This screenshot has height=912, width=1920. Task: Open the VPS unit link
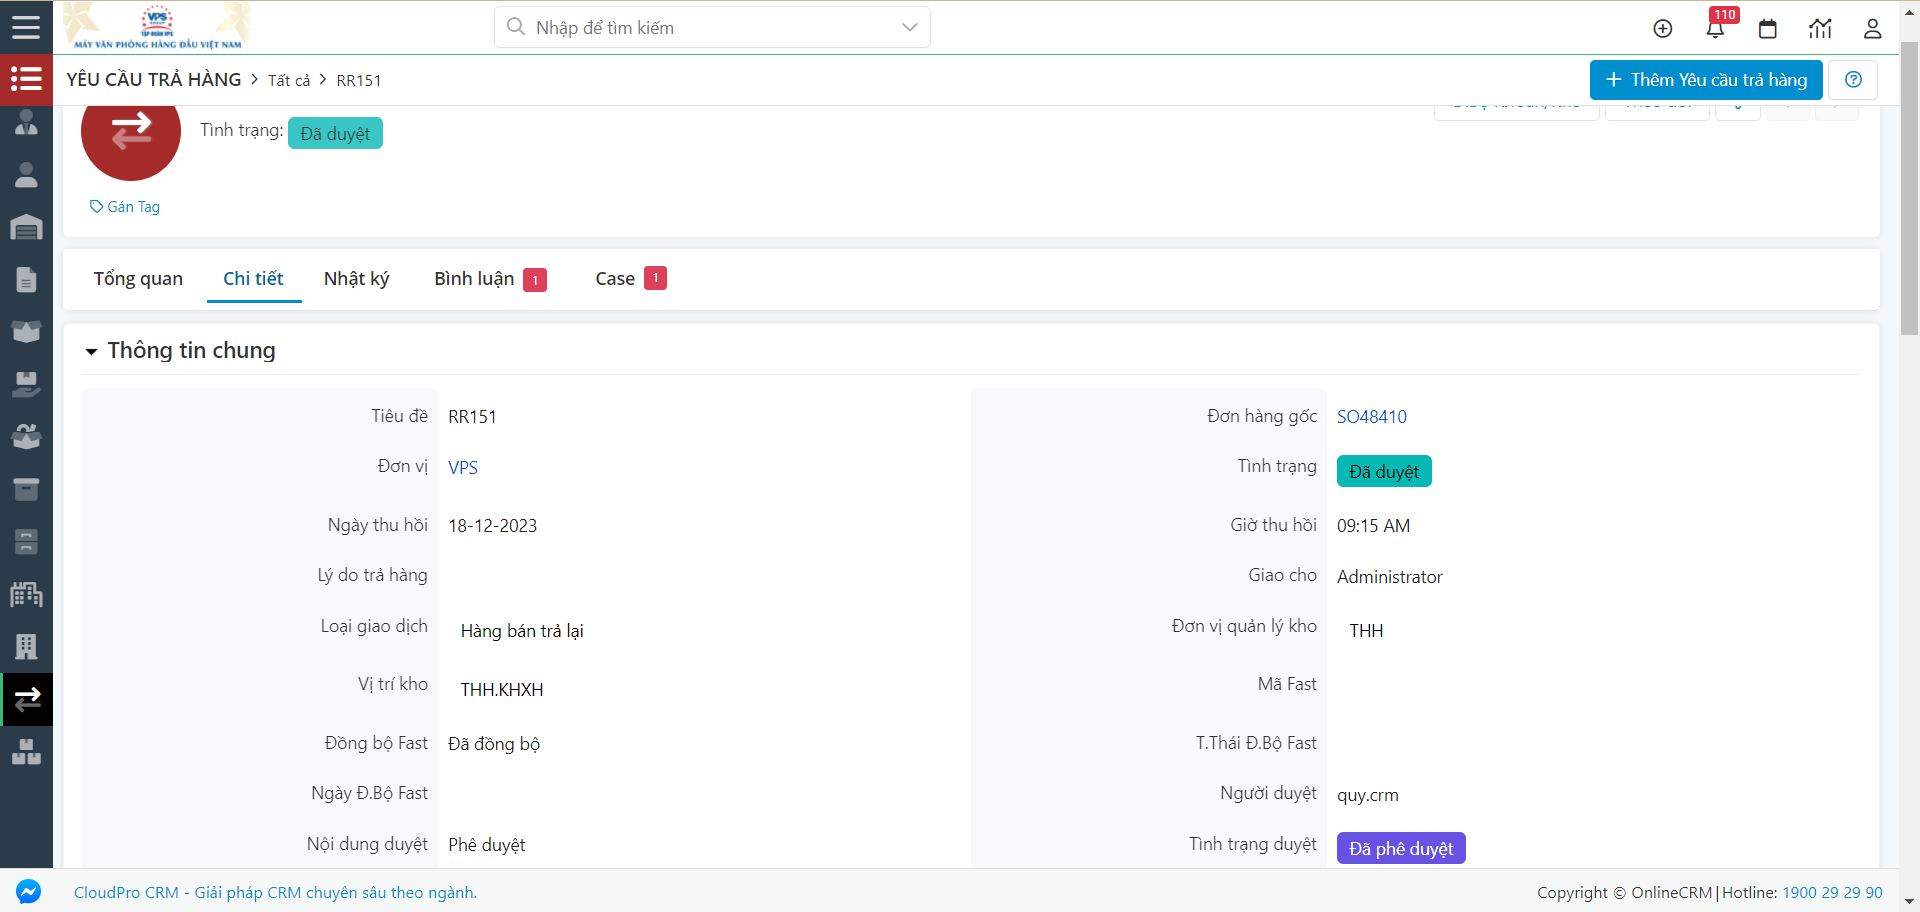[463, 468]
